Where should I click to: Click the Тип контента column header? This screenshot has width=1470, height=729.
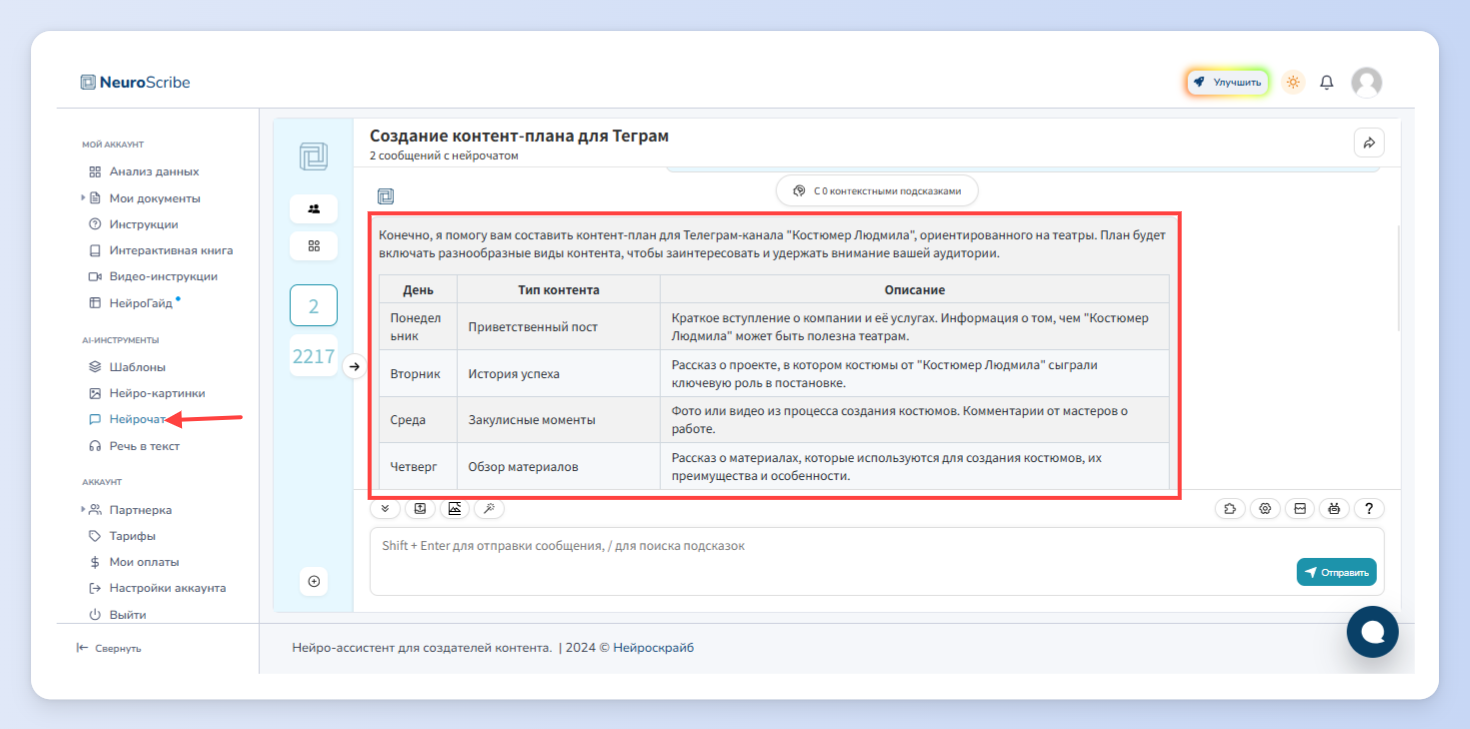[559, 289]
